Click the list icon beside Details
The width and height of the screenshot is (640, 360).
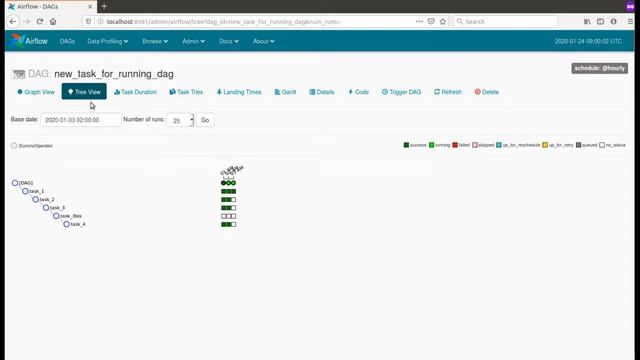point(312,92)
